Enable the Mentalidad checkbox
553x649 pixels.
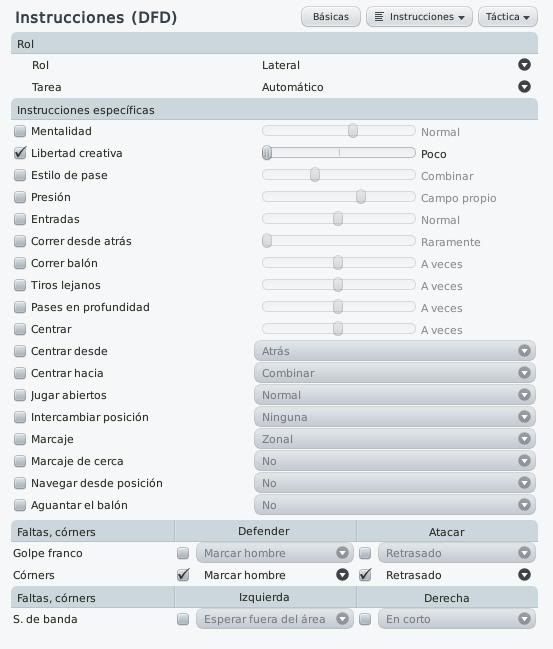coord(20,131)
